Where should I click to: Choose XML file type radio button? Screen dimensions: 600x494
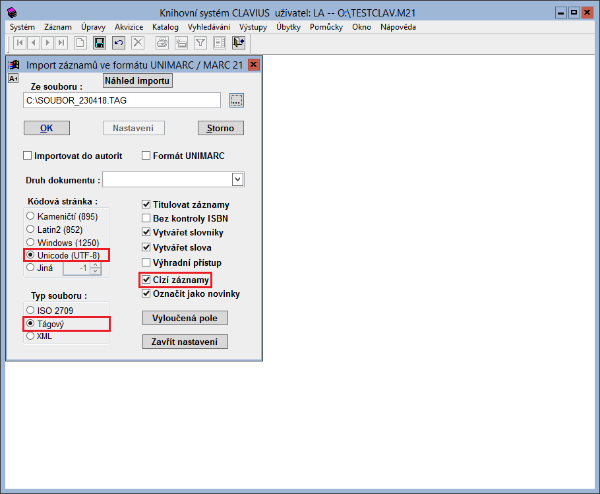(30, 336)
